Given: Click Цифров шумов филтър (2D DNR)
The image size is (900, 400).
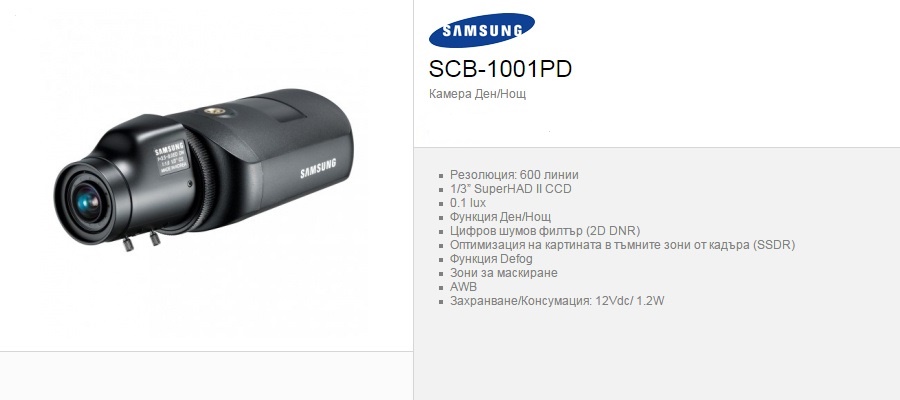Looking at the screenshot, I should tap(545, 231).
